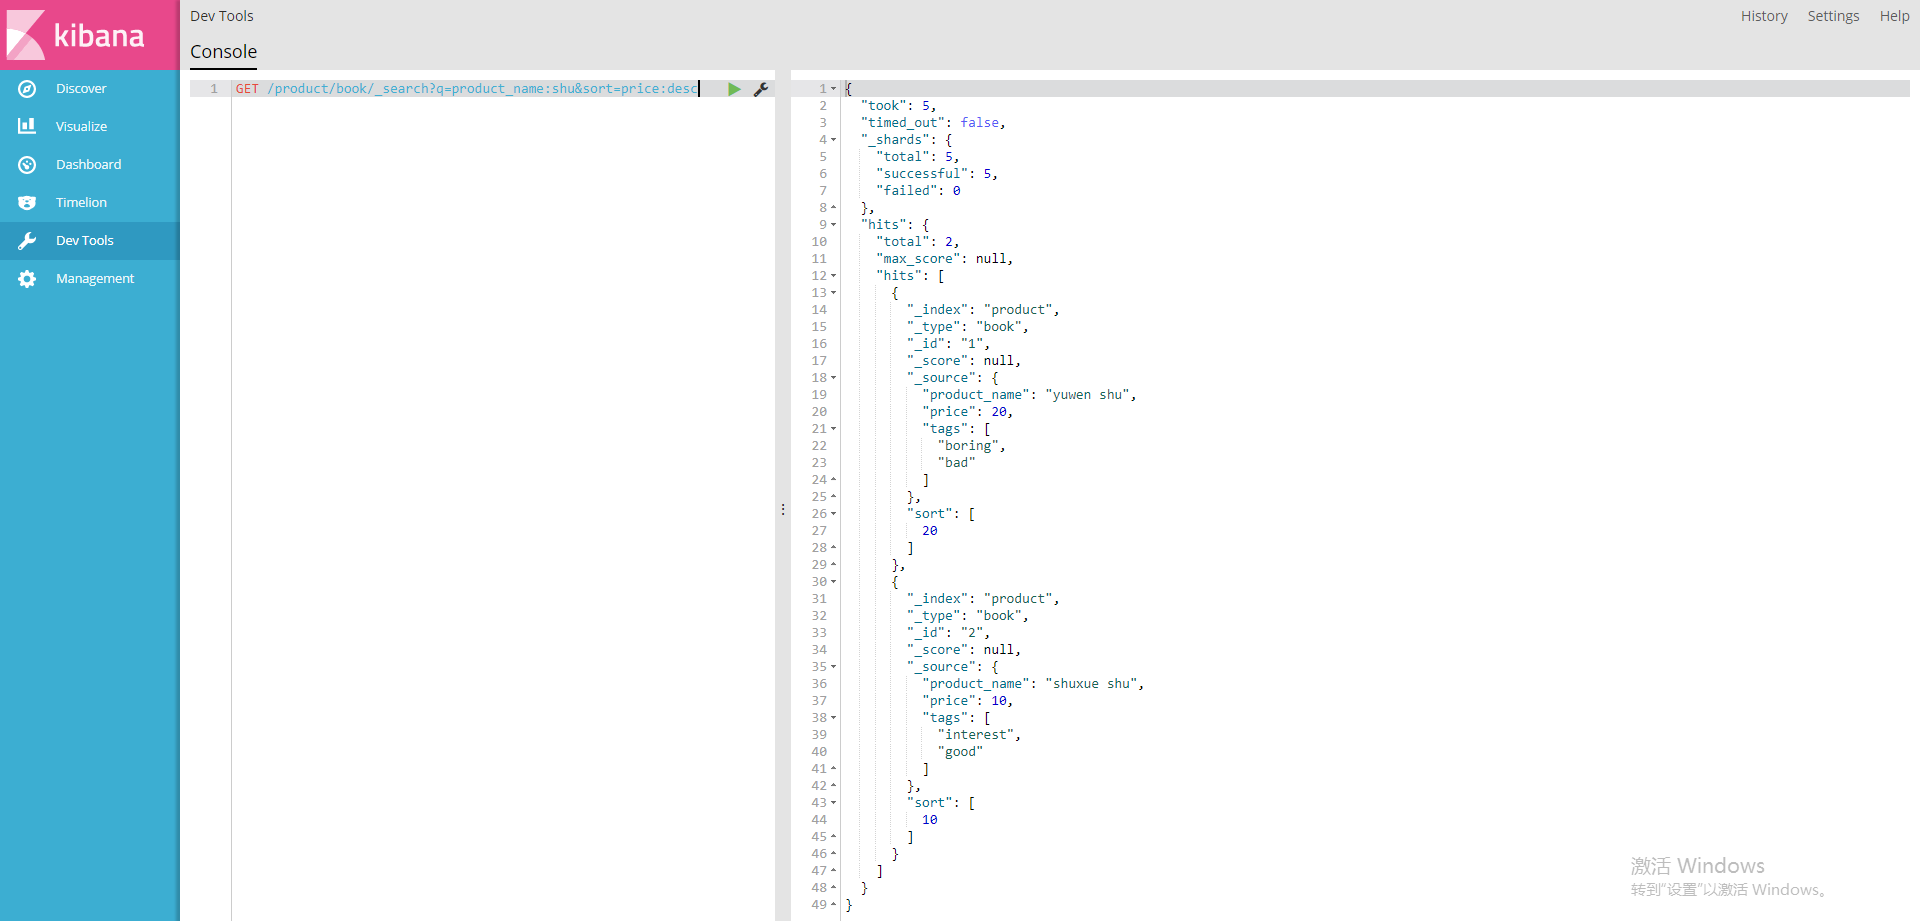Collapse second hit object at line 30
Viewport: 1920px width, 921px height.
tap(834, 582)
